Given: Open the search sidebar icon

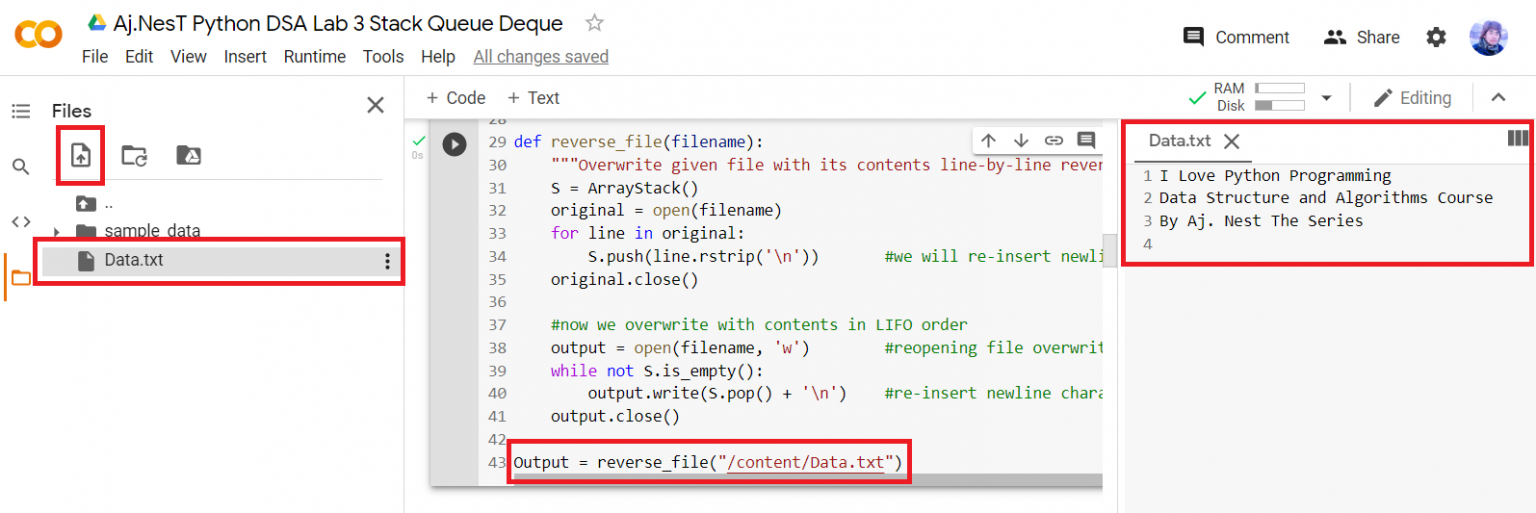Looking at the screenshot, I should (x=21, y=166).
